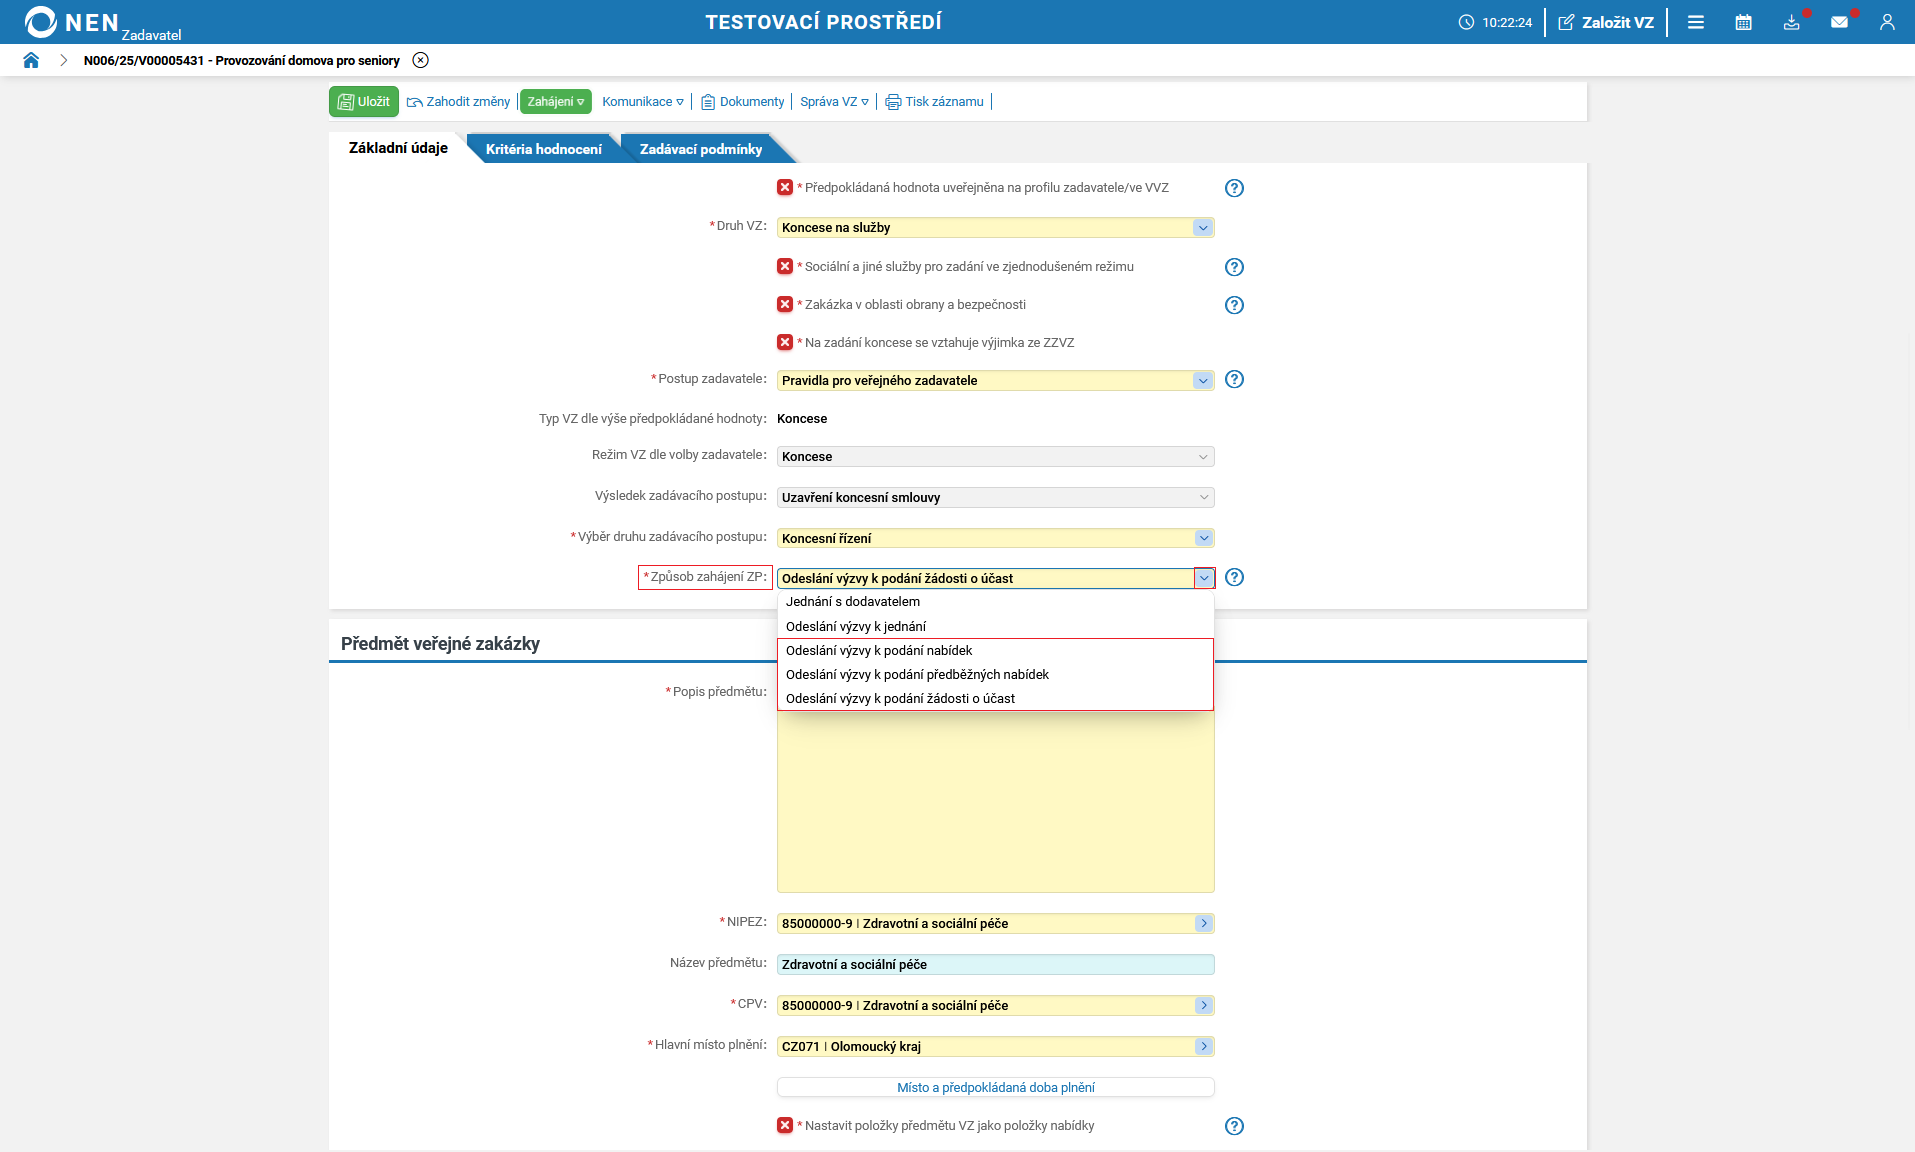Go to the home page icon

point(31,60)
